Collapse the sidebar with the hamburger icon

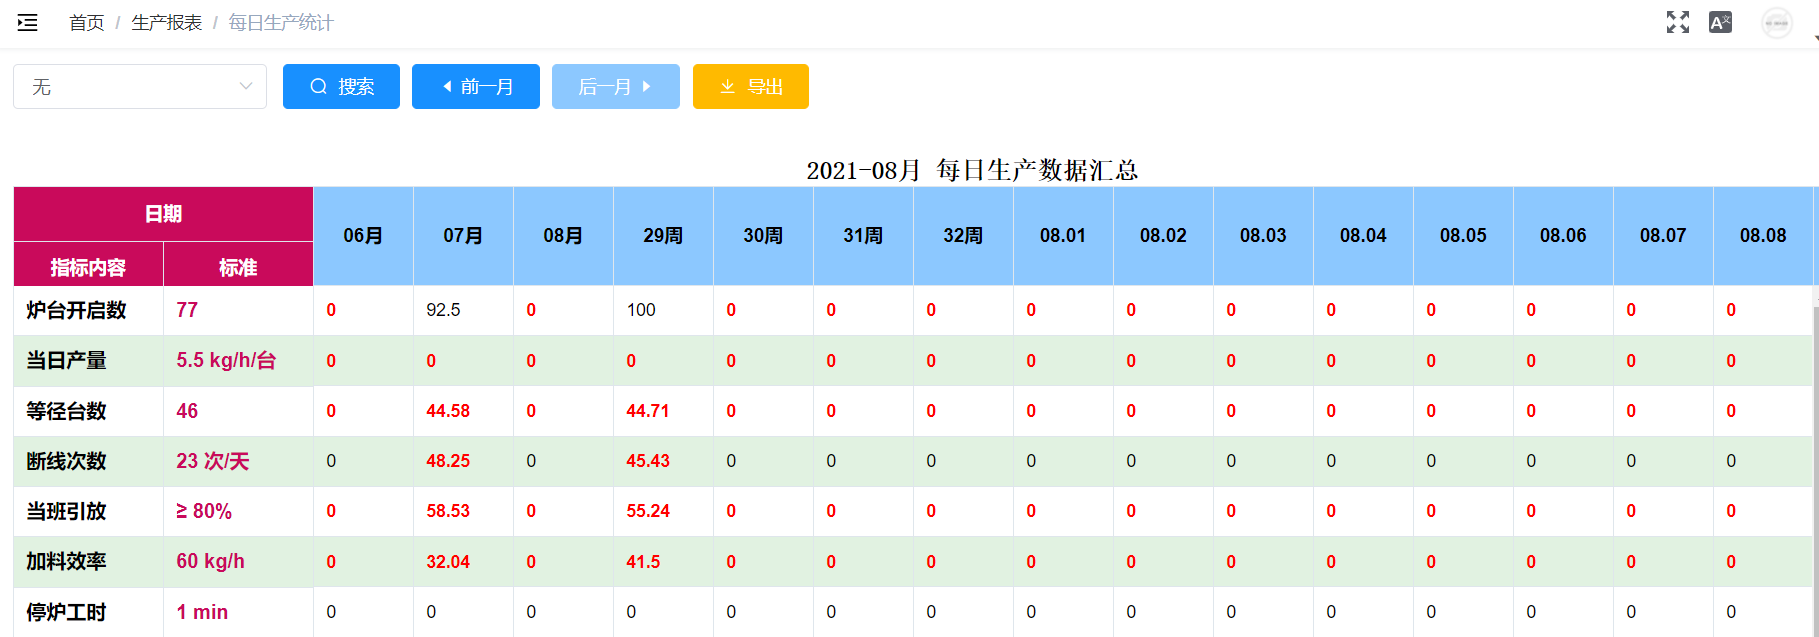click(28, 22)
